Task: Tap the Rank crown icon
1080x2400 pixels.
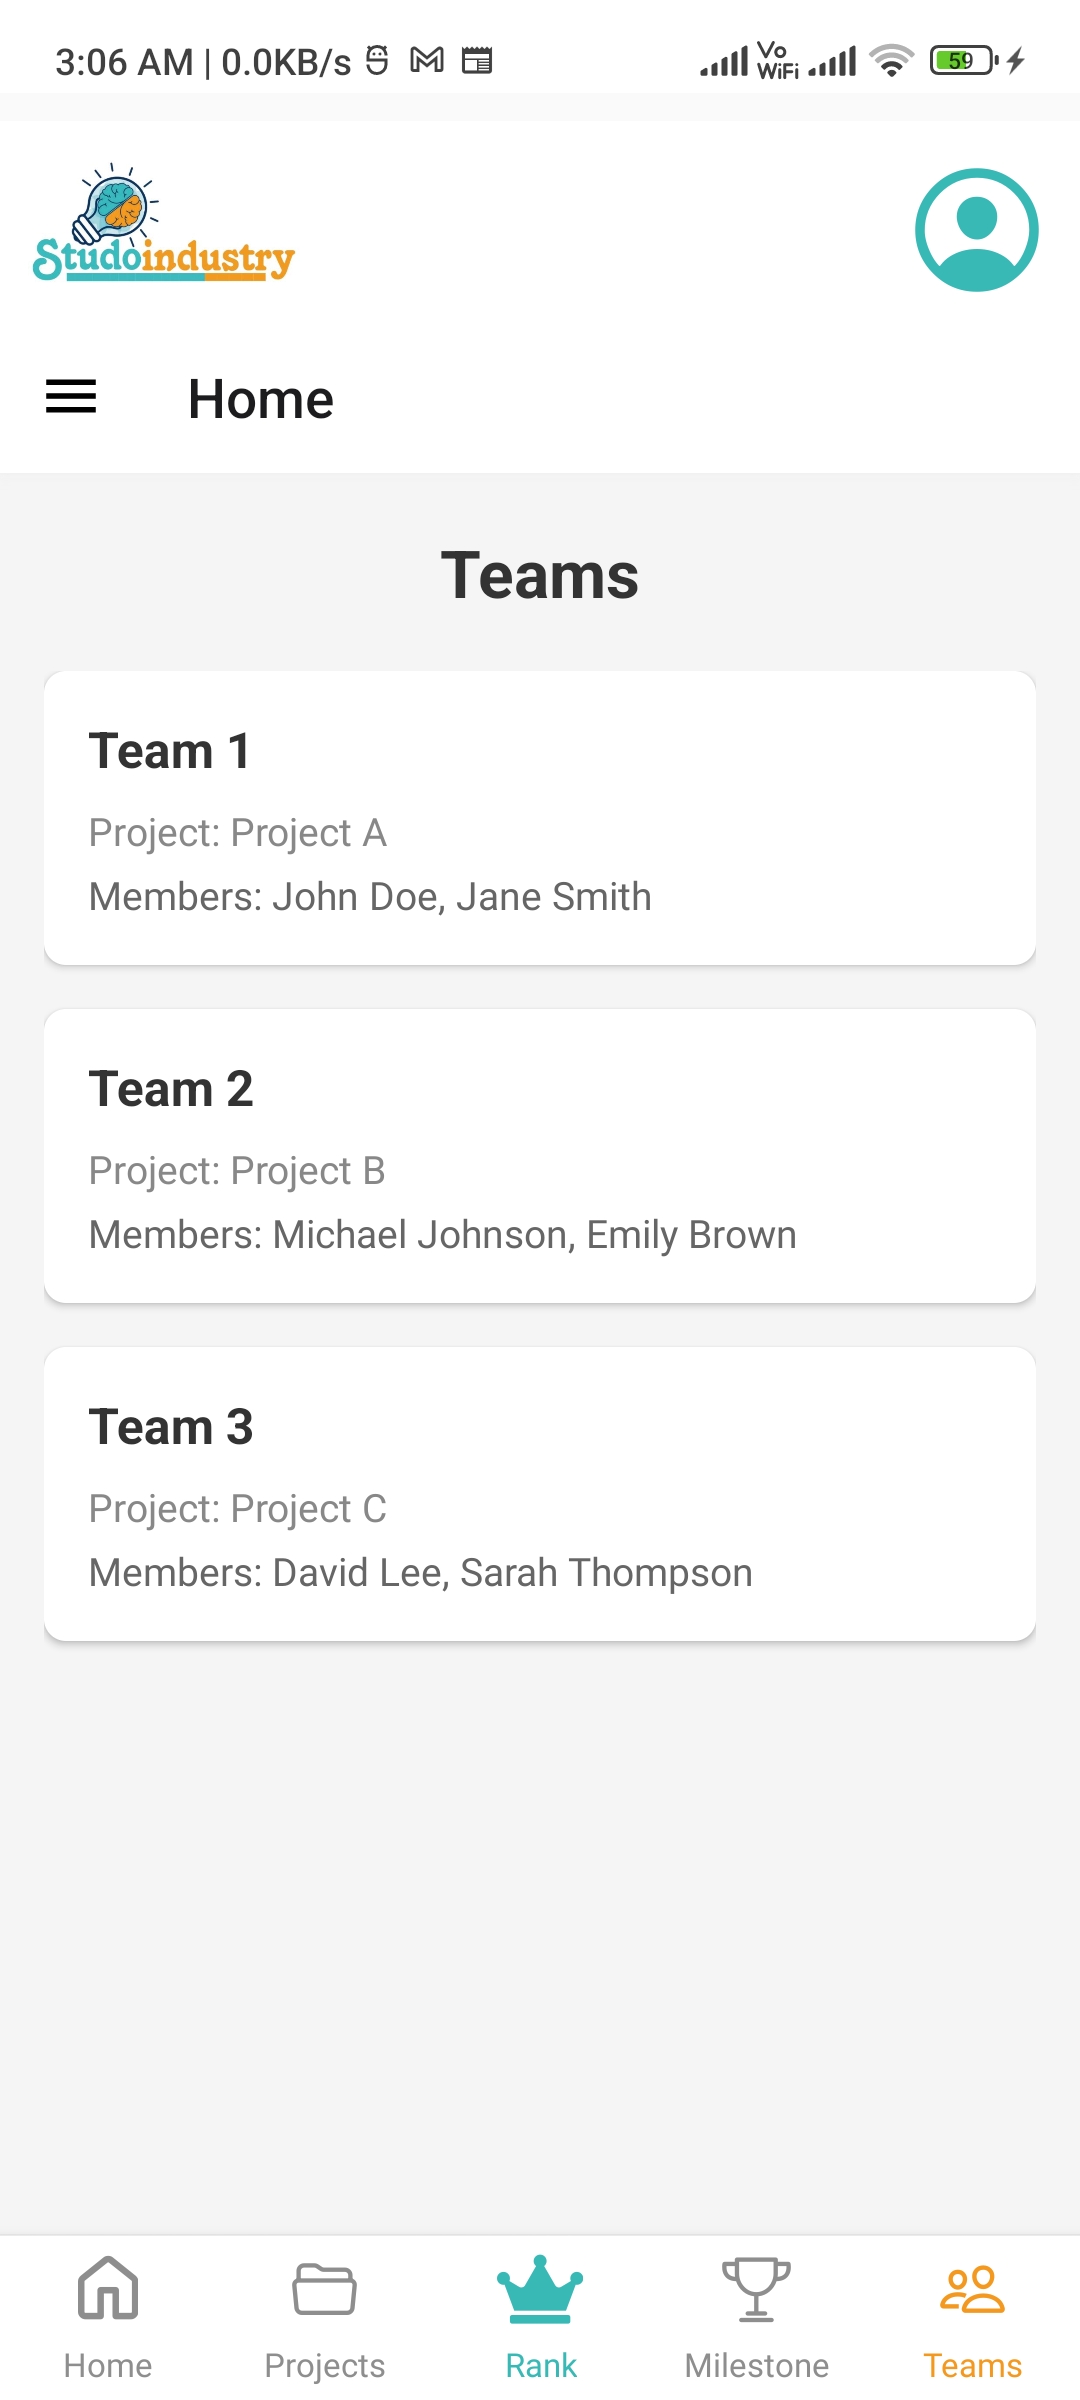Action: [540, 2288]
